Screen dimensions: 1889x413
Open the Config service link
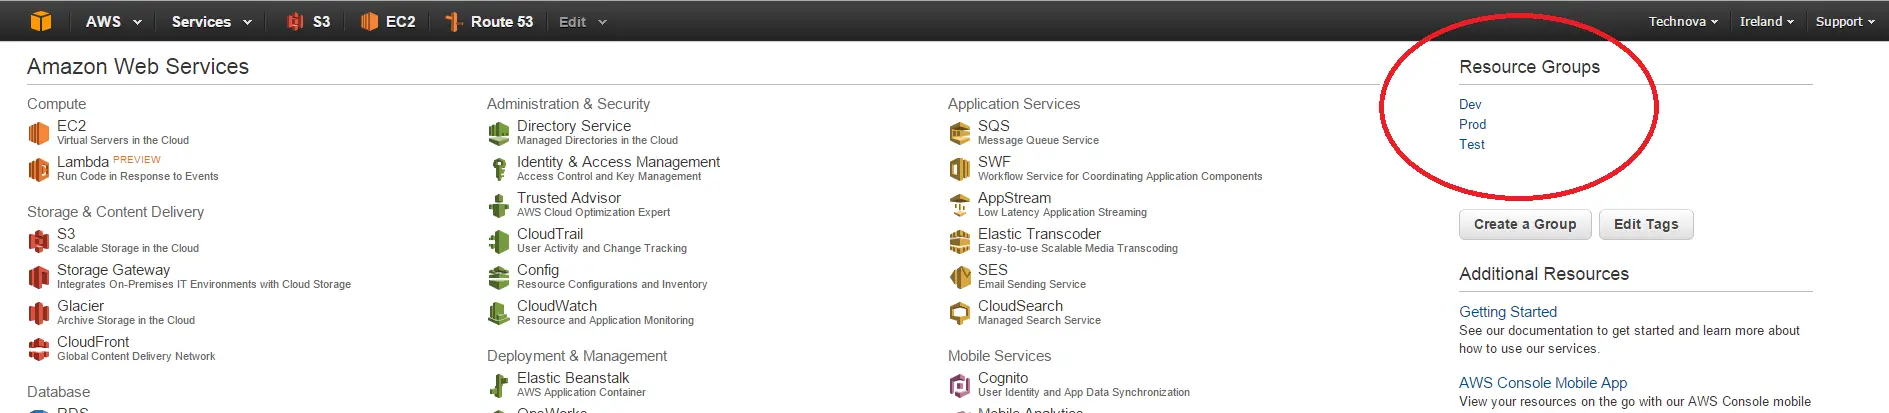[538, 269]
